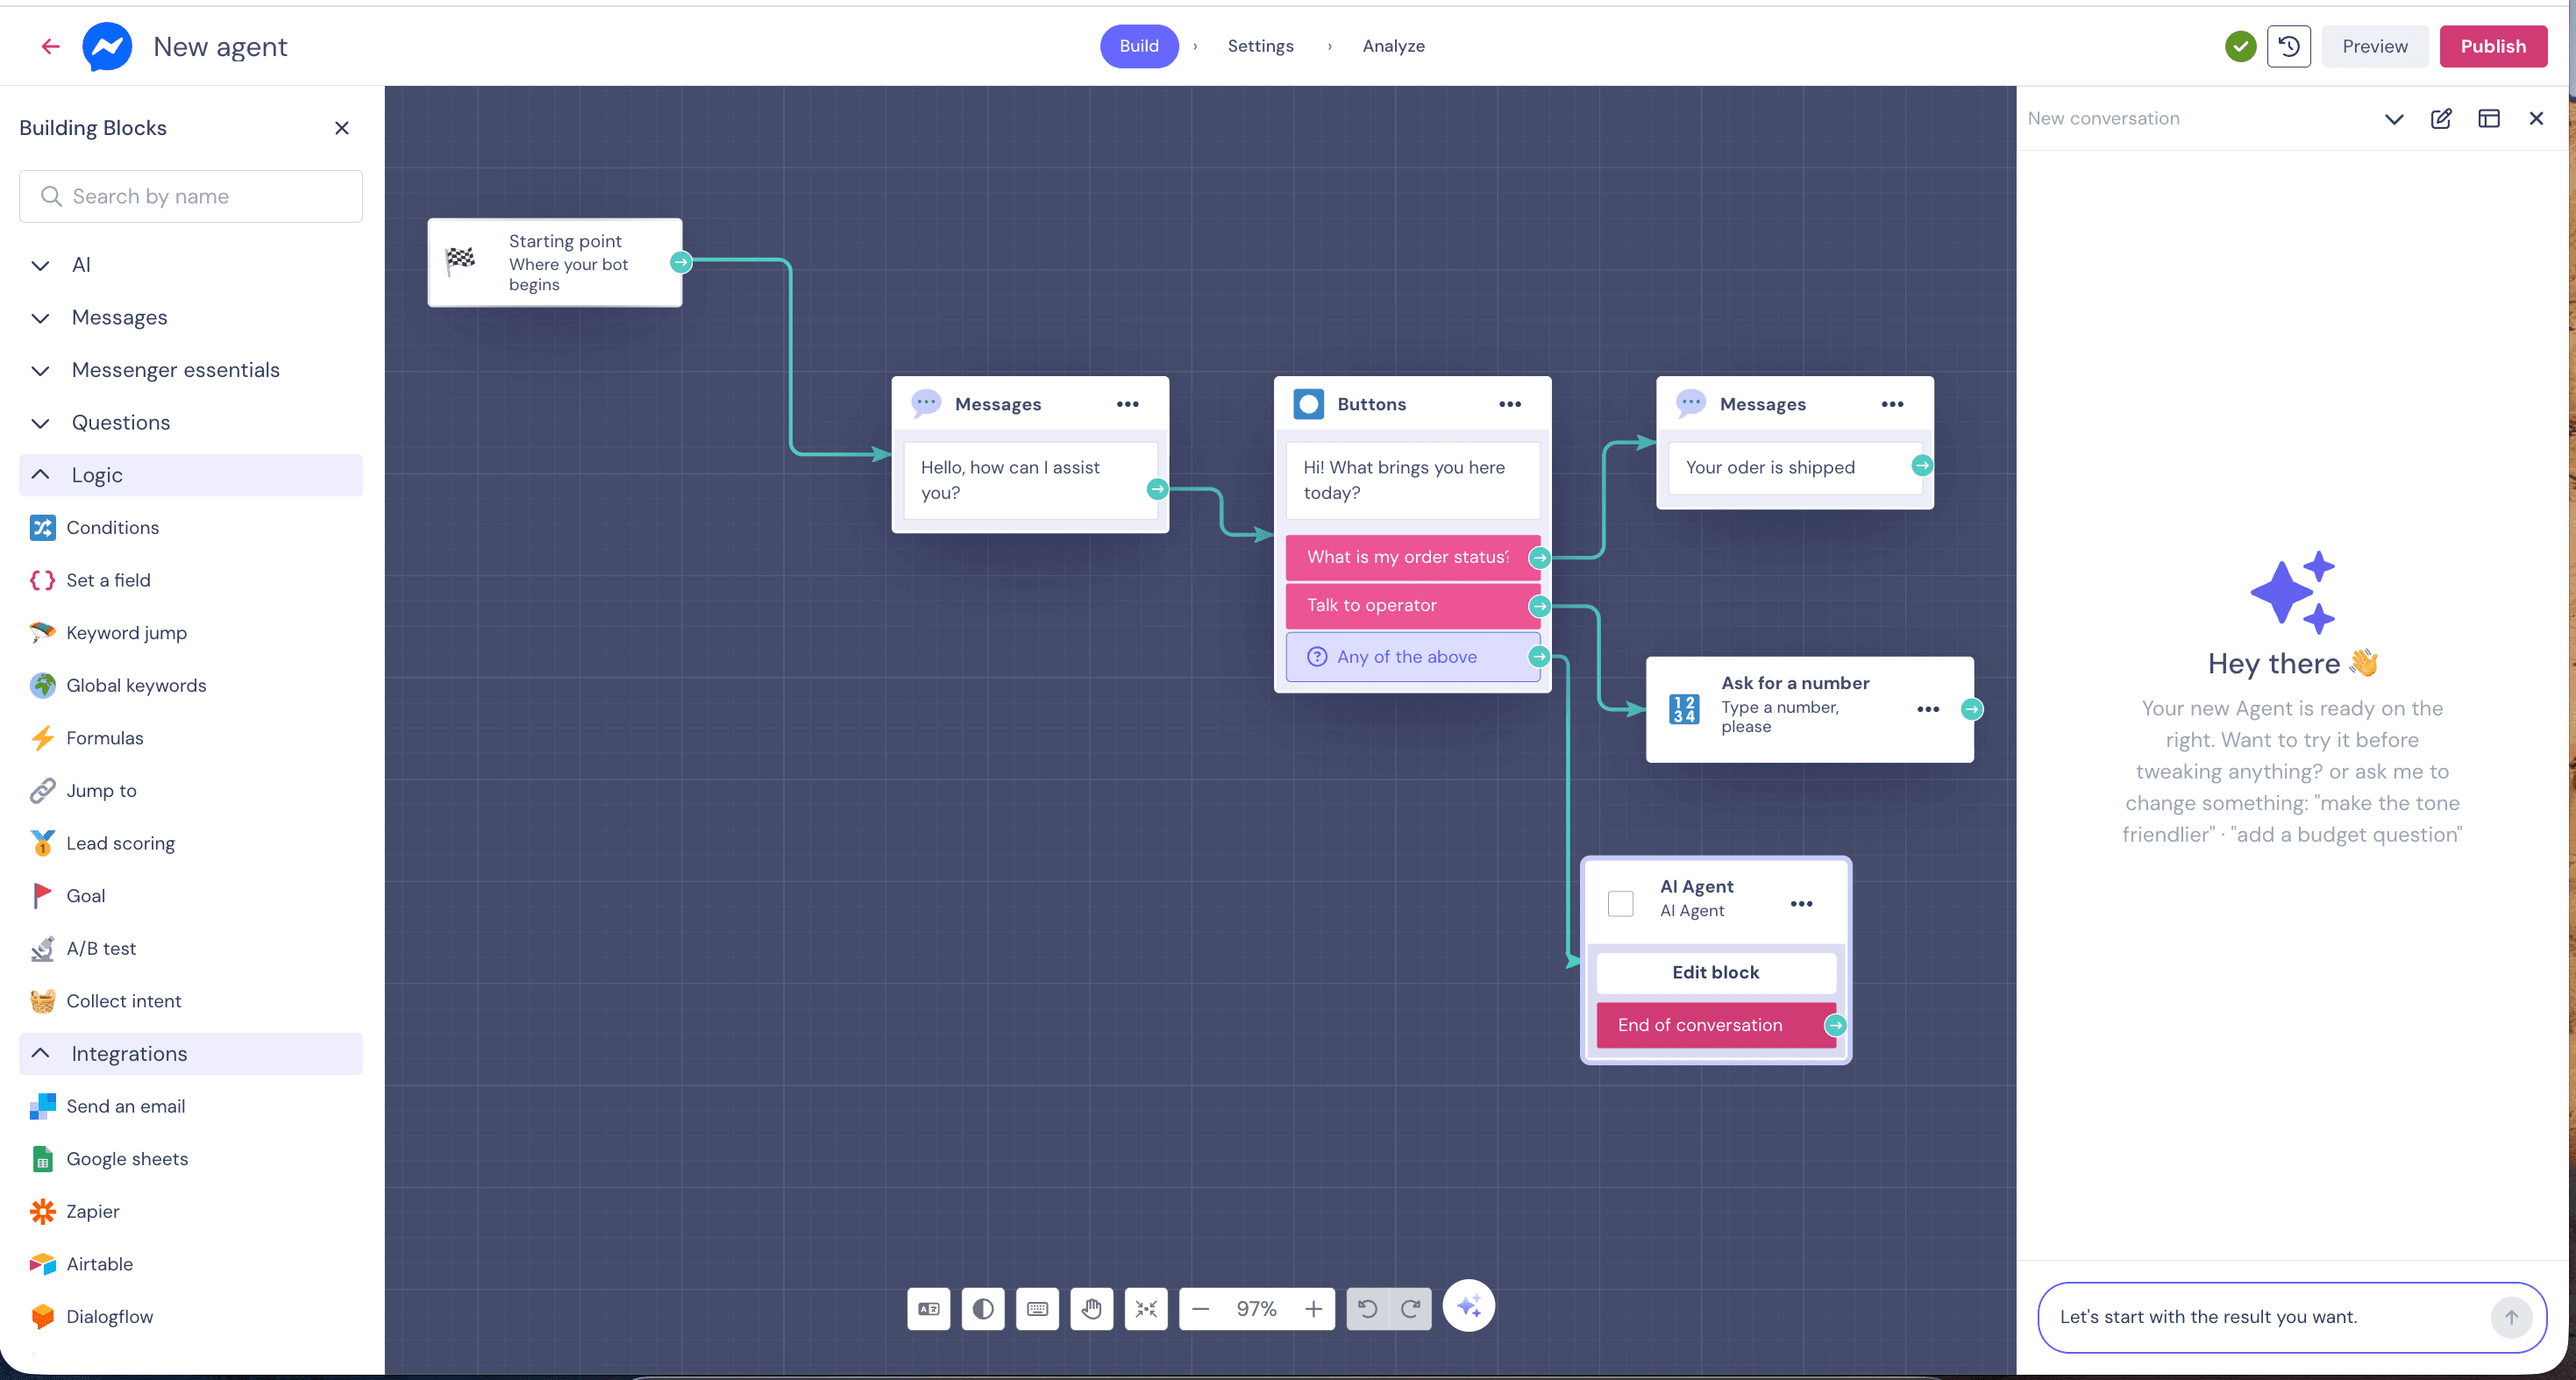Collapse the Integrations category
2576x1380 pixels.
[x=191, y=1053]
